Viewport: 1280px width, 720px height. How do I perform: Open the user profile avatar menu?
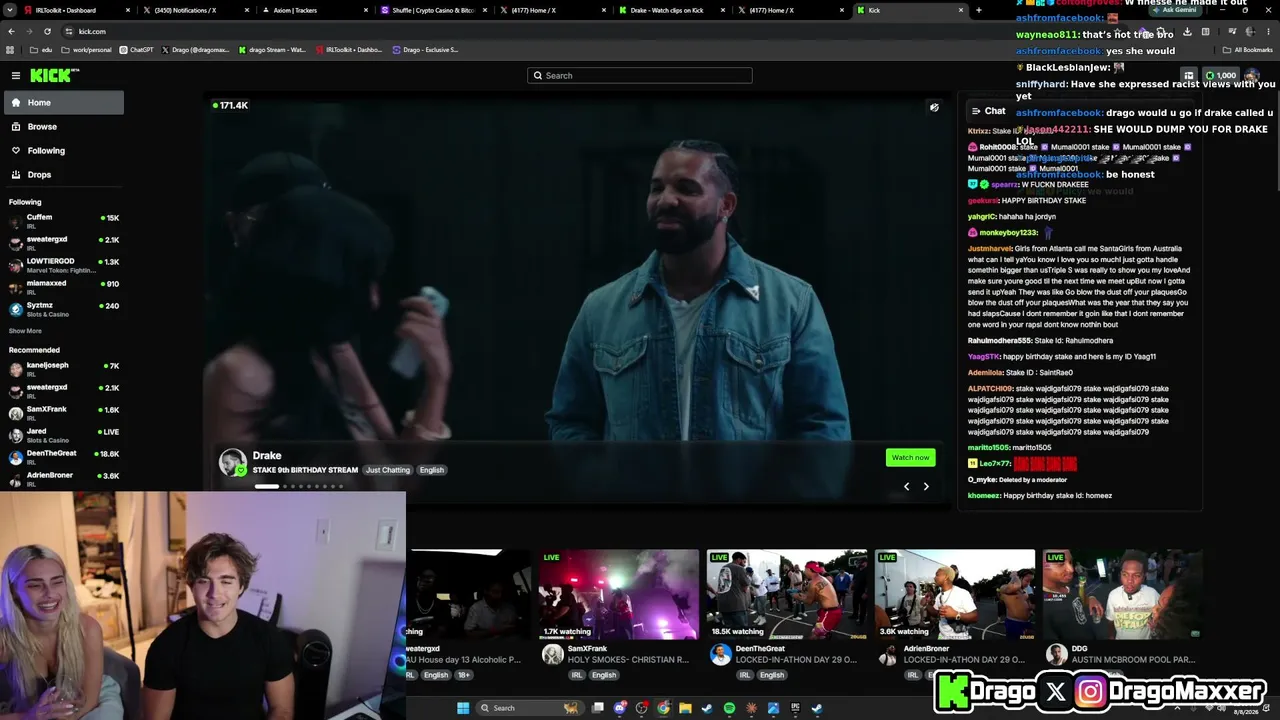(1251, 75)
